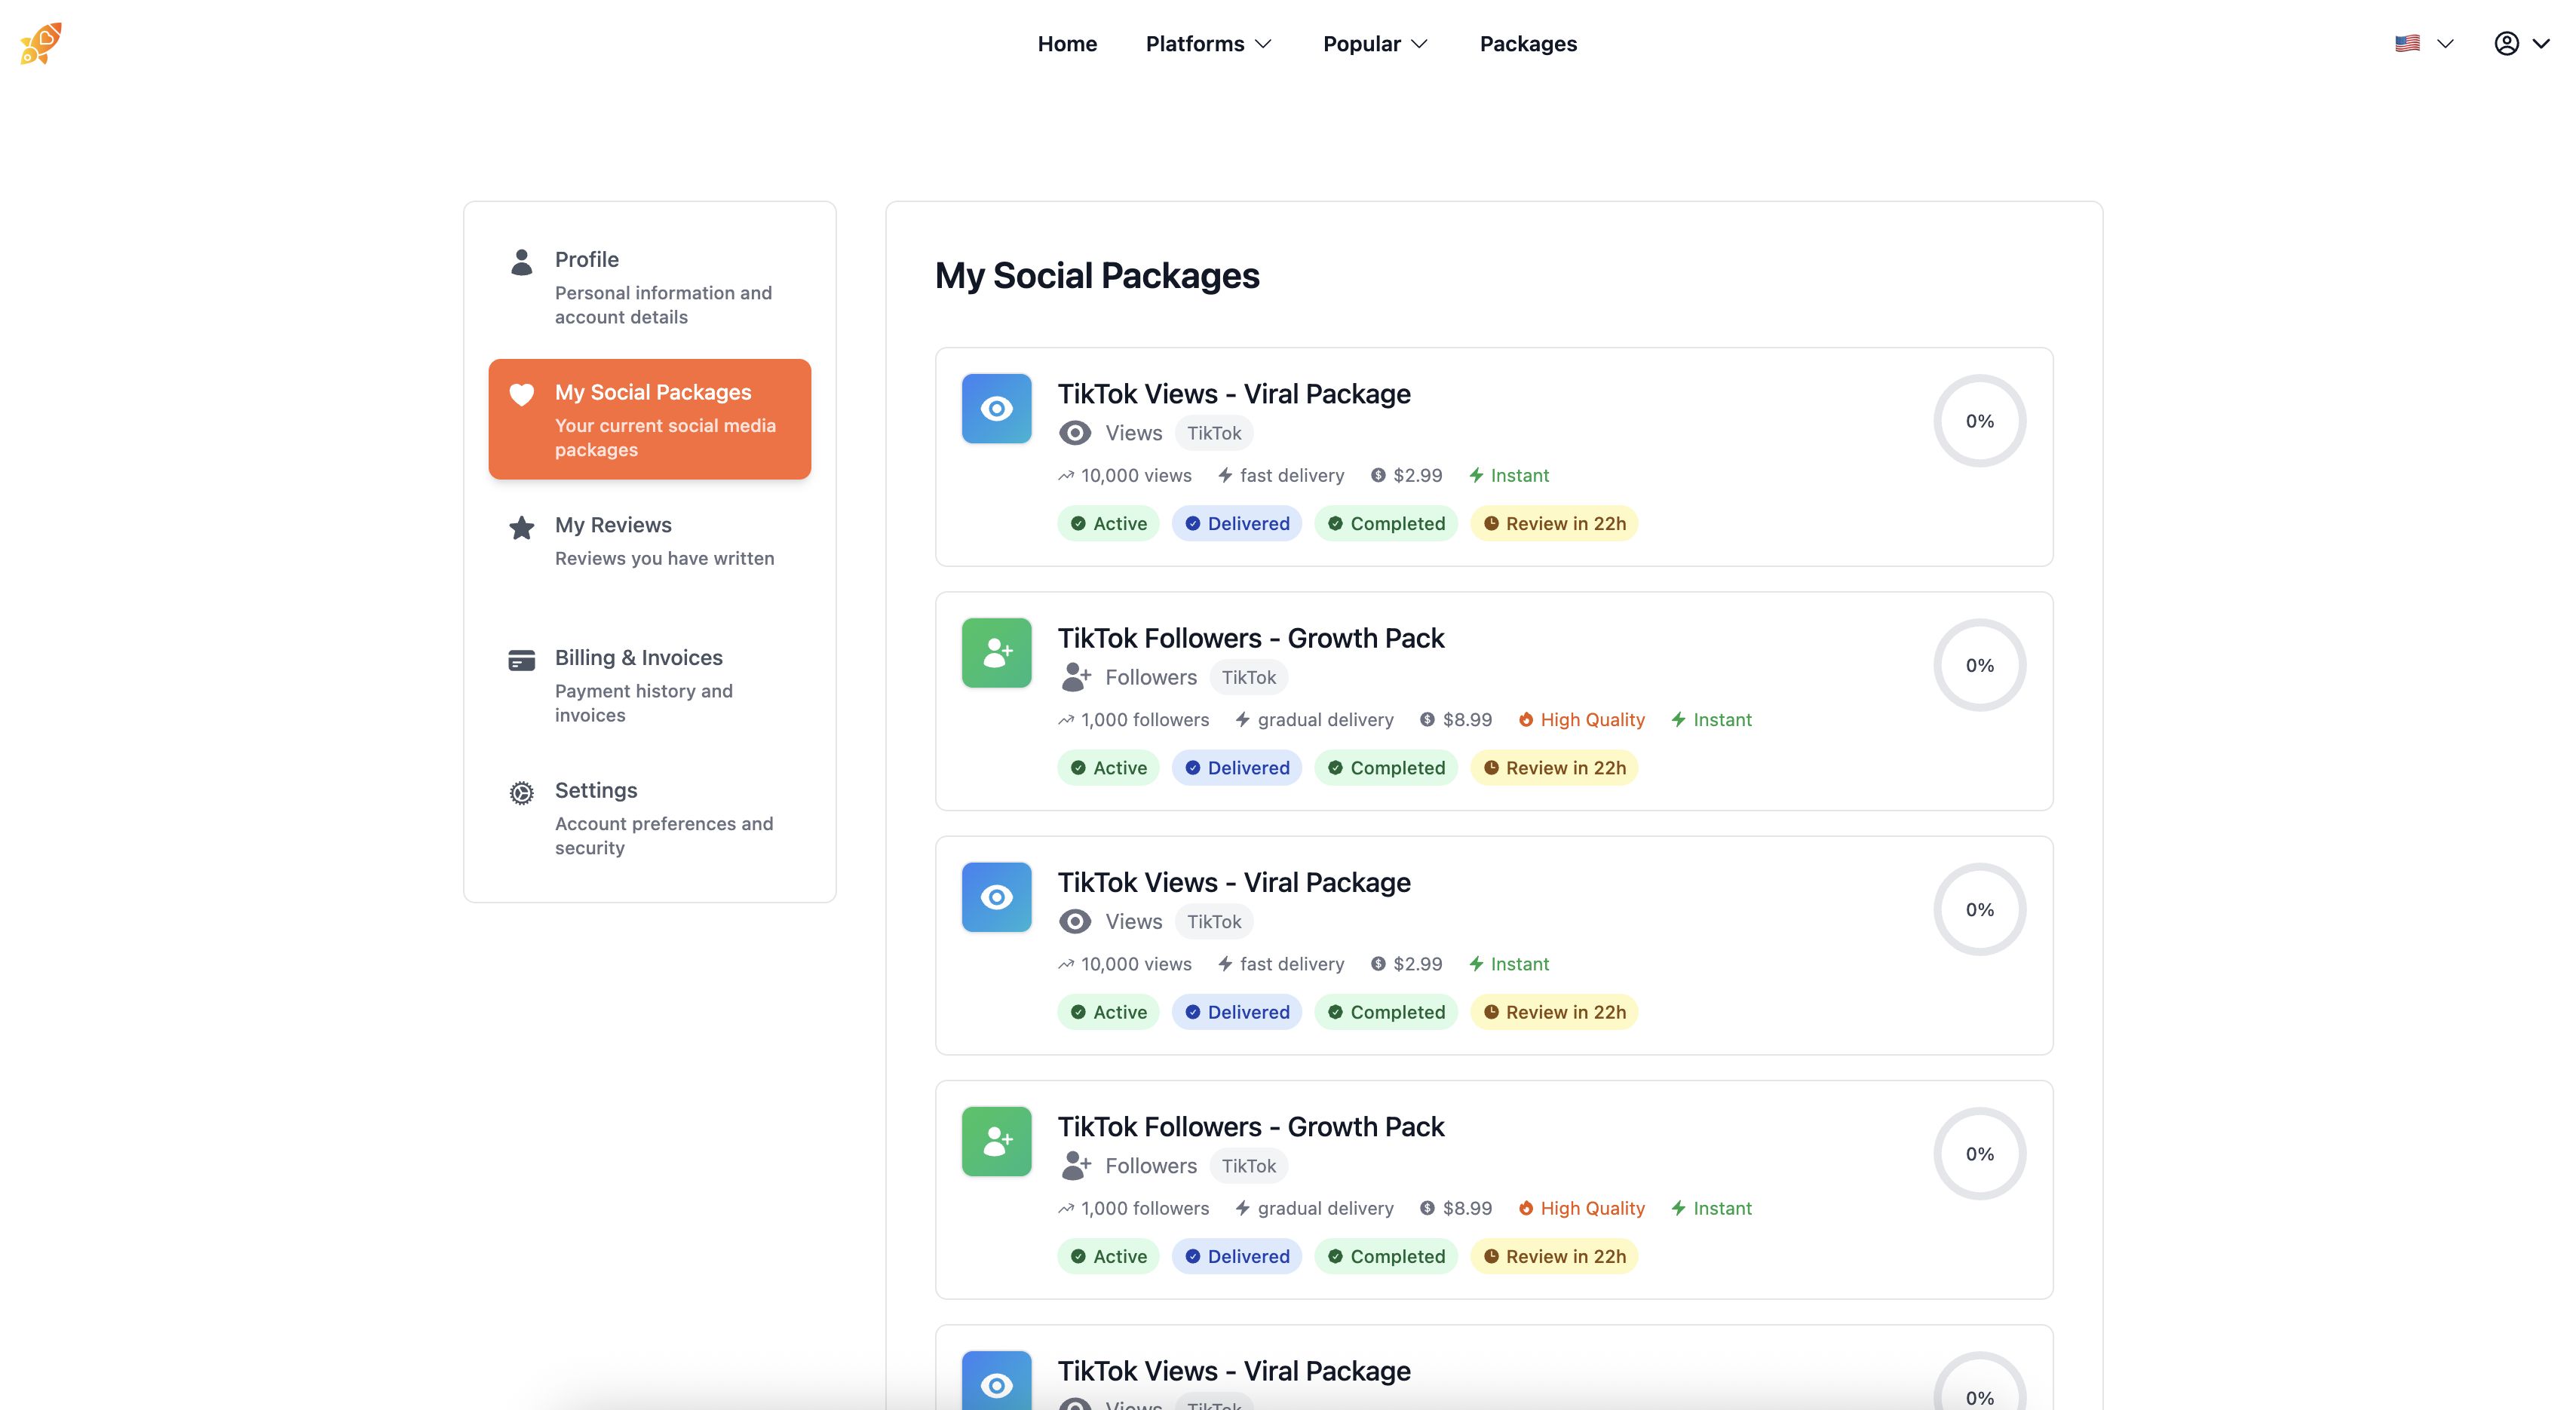Click the My Reviews star icon
2576x1410 pixels.
click(x=521, y=527)
